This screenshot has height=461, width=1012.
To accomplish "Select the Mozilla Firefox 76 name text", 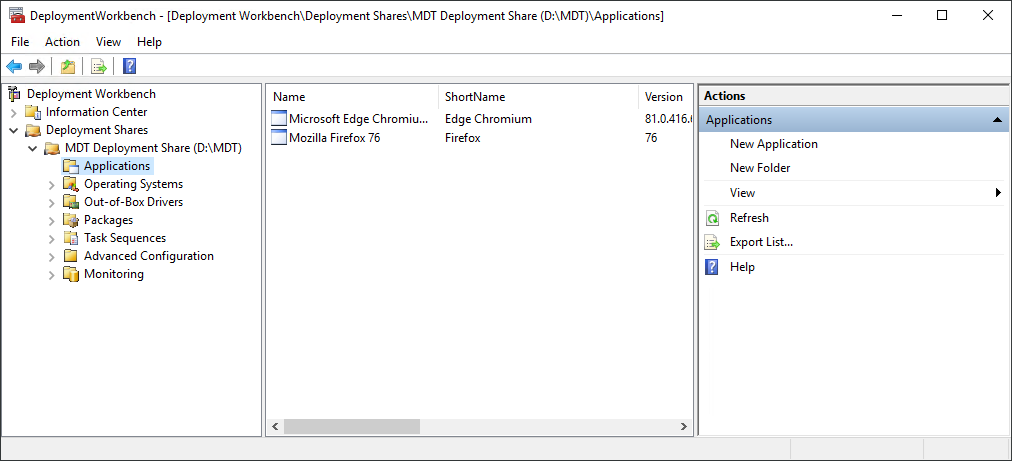I will pyautogui.click(x=334, y=138).
